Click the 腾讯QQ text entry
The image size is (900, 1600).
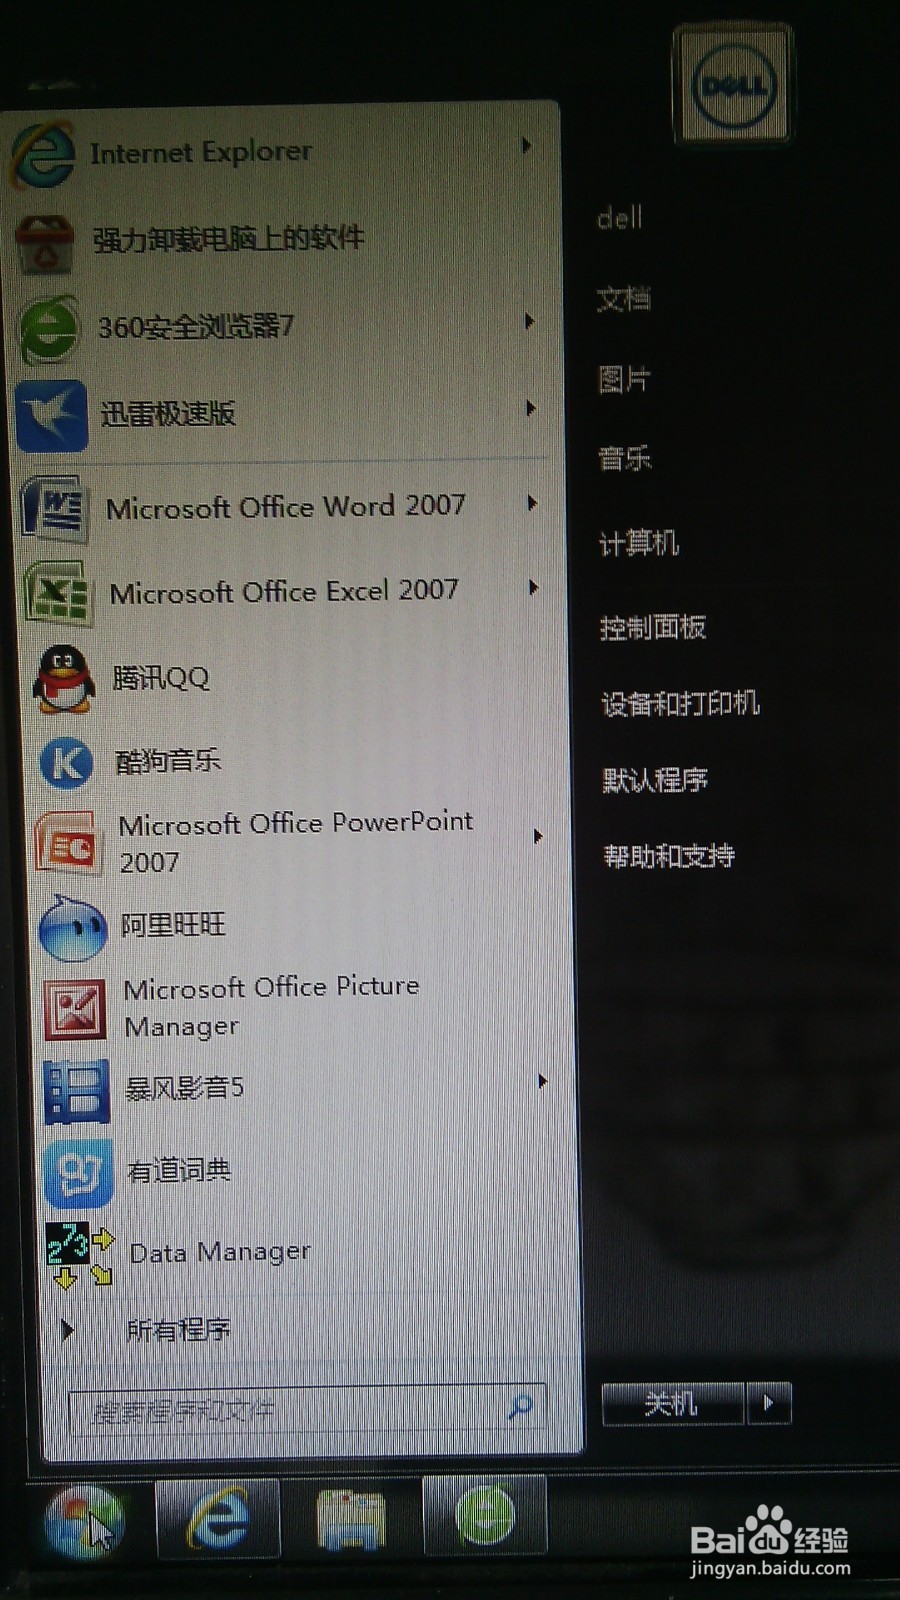pos(161,678)
